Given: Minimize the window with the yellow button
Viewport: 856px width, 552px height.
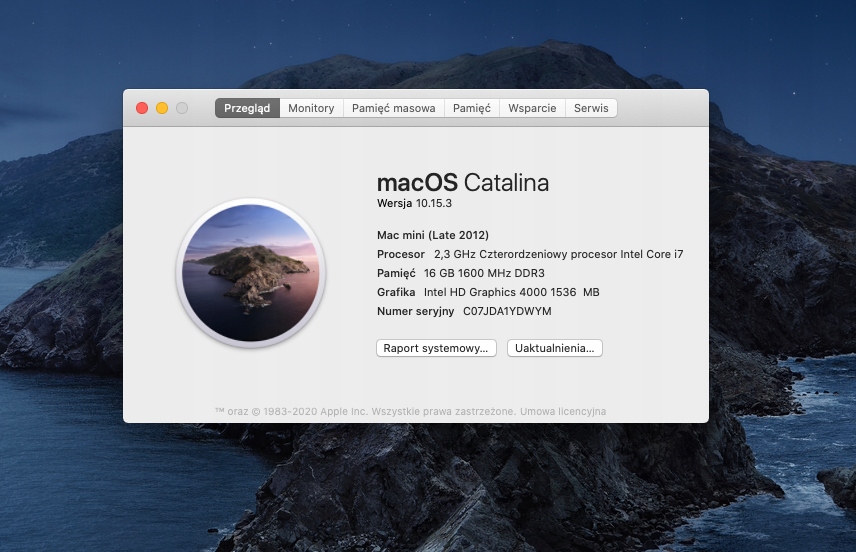Looking at the screenshot, I should [162, 108].
